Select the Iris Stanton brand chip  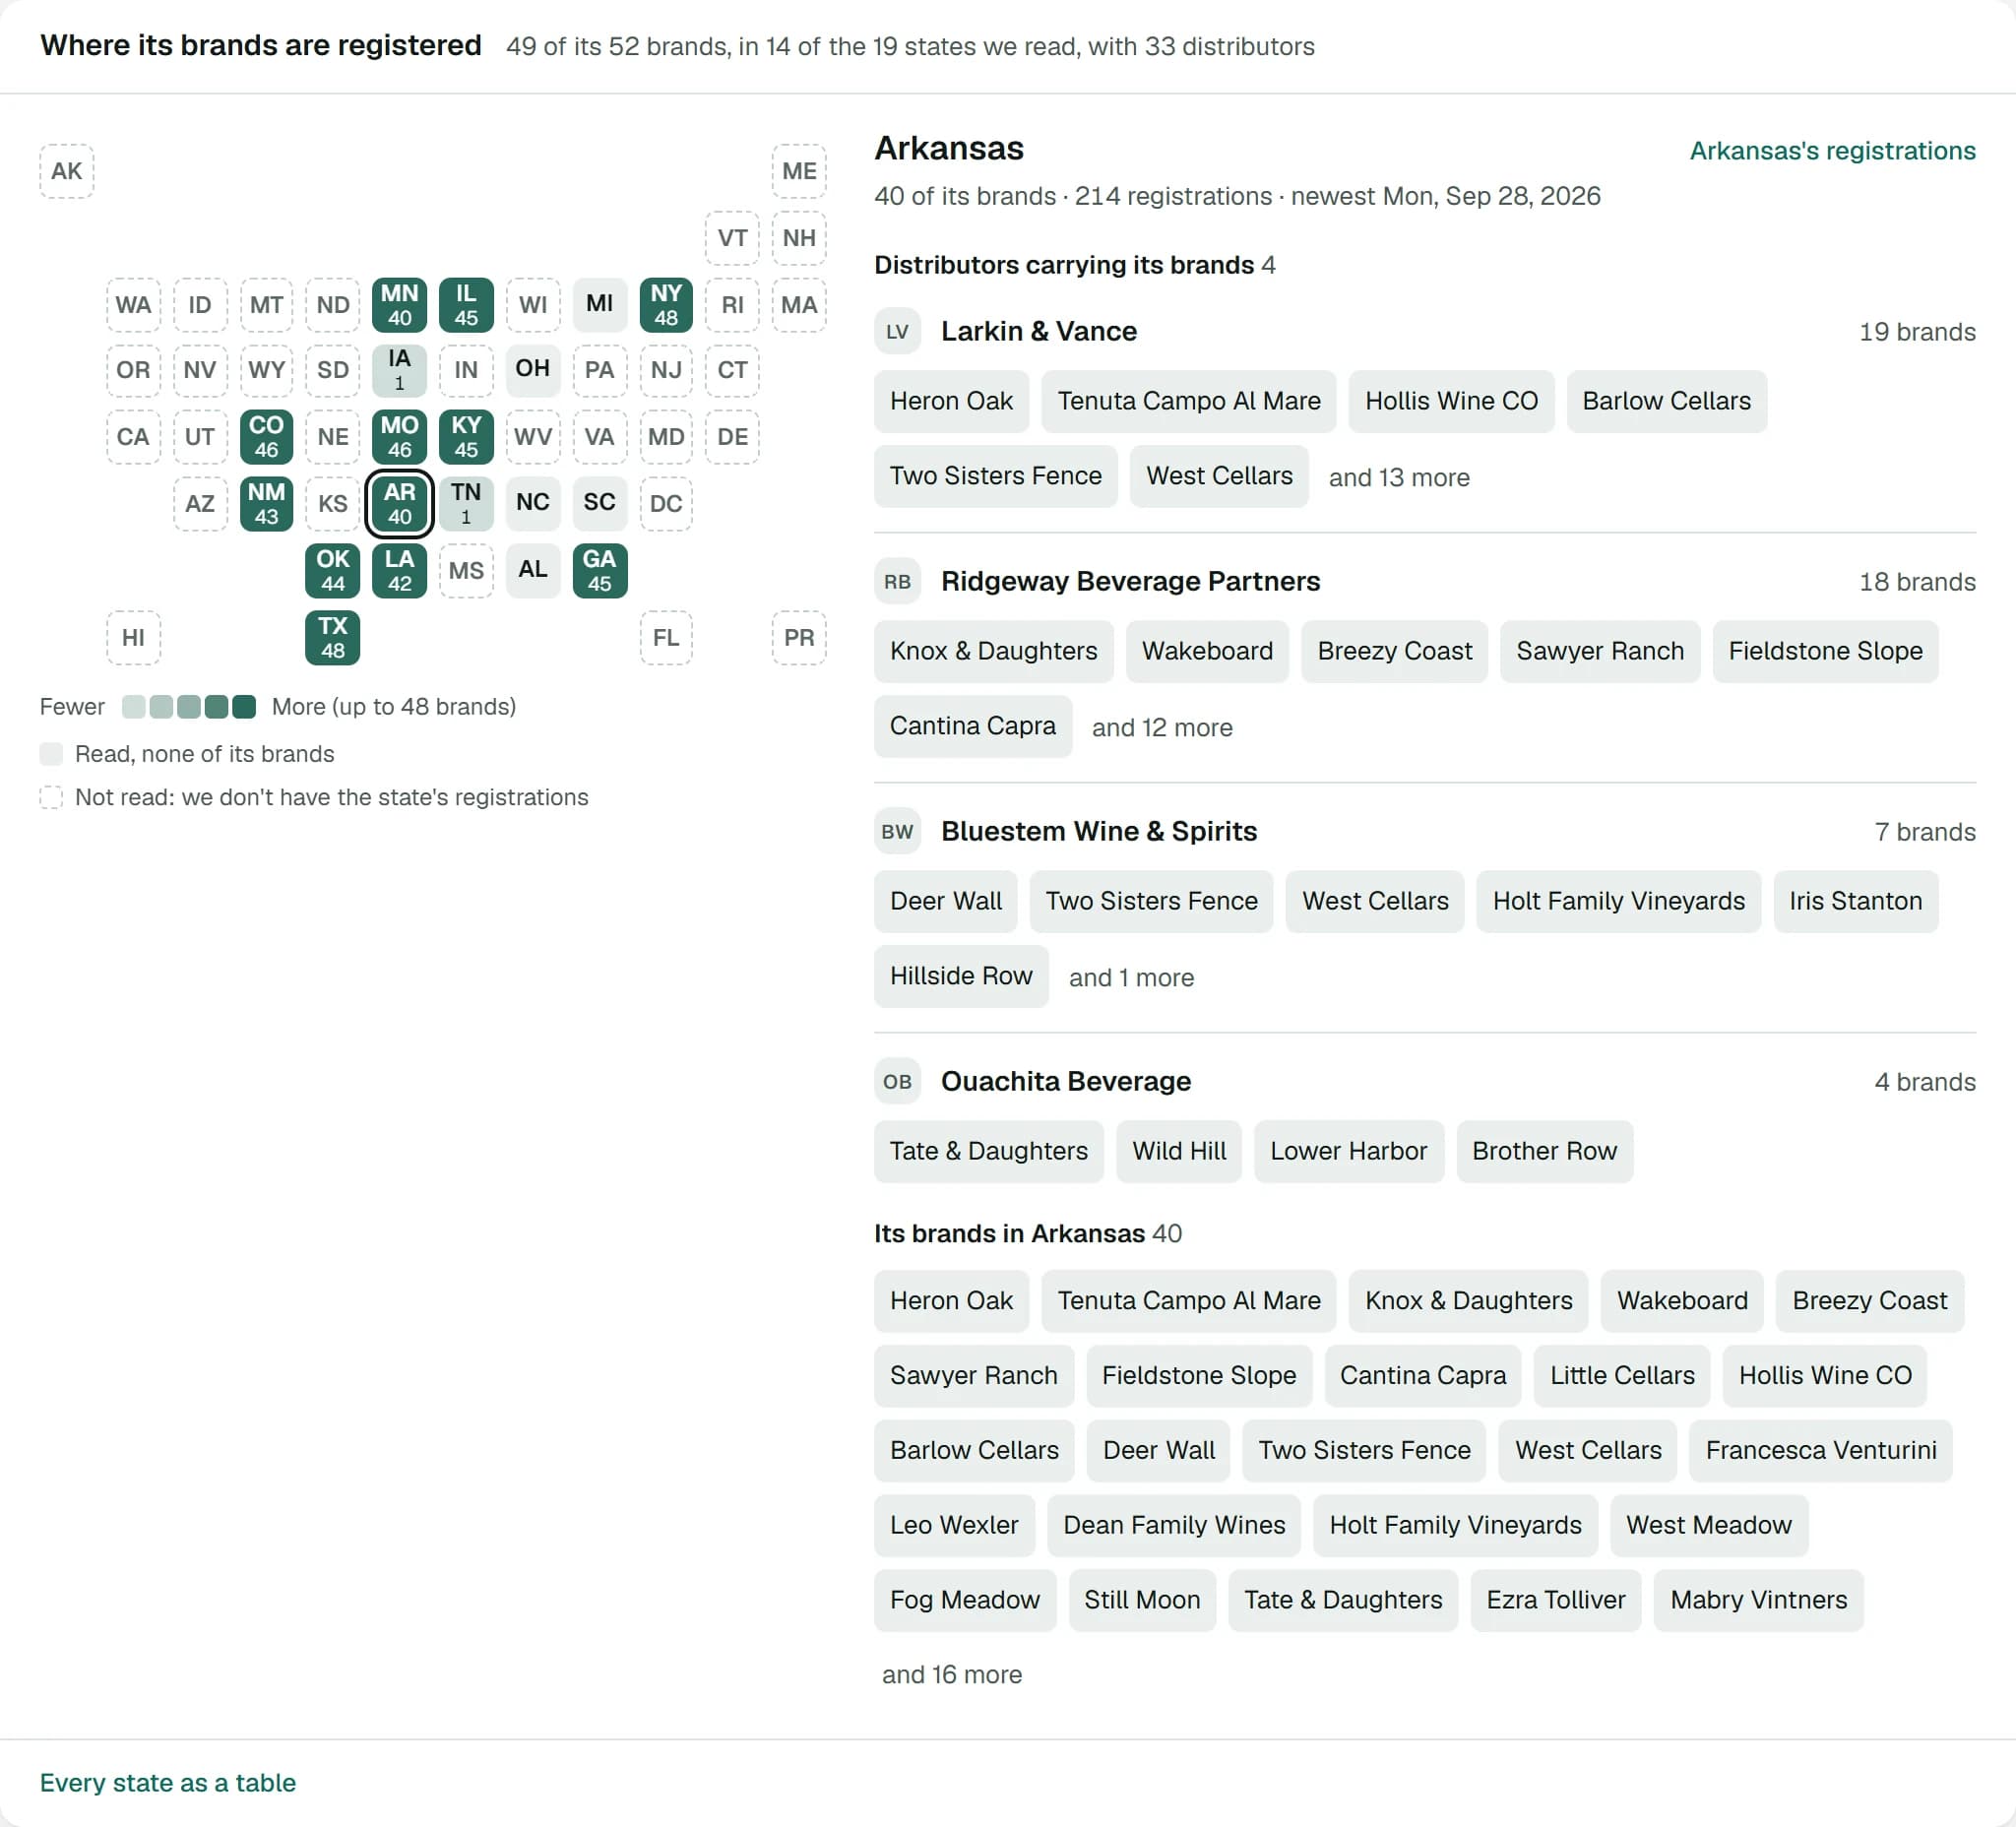[1856, 901]
